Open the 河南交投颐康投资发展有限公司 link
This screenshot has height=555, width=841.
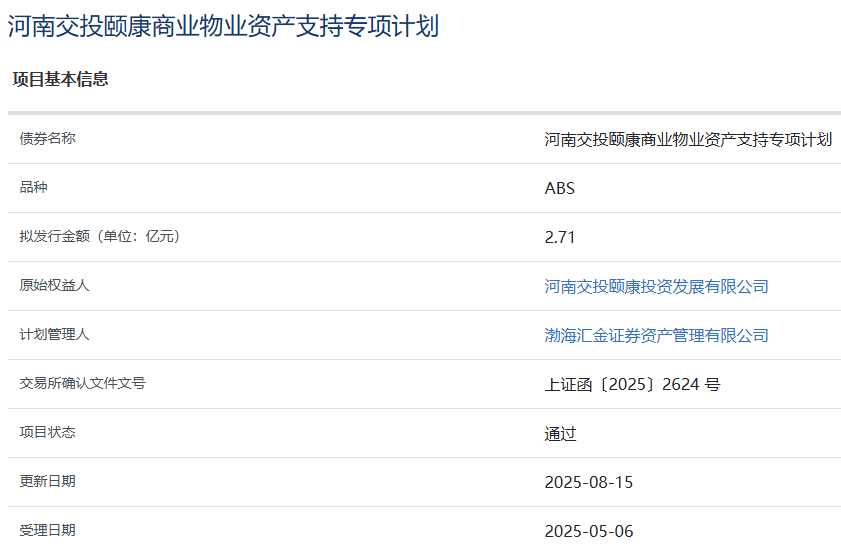tap(656, 287)
